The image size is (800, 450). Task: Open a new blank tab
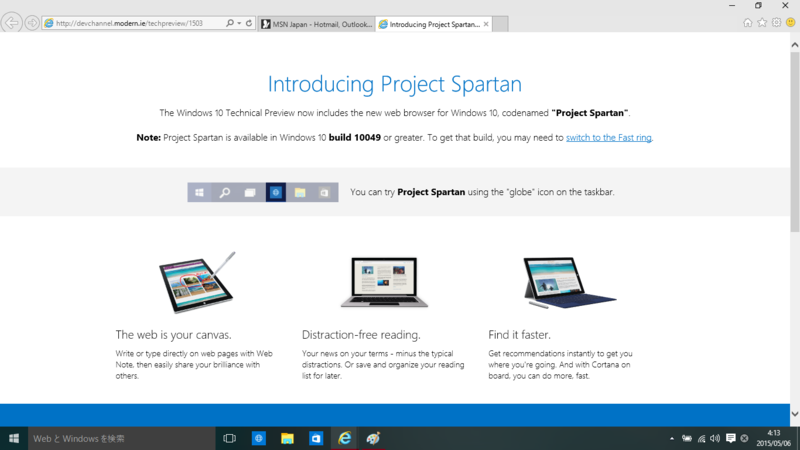(x=500, y=24)
